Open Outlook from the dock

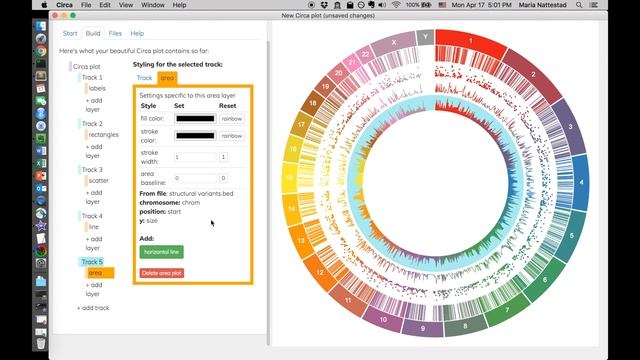(x=41, y=189)
